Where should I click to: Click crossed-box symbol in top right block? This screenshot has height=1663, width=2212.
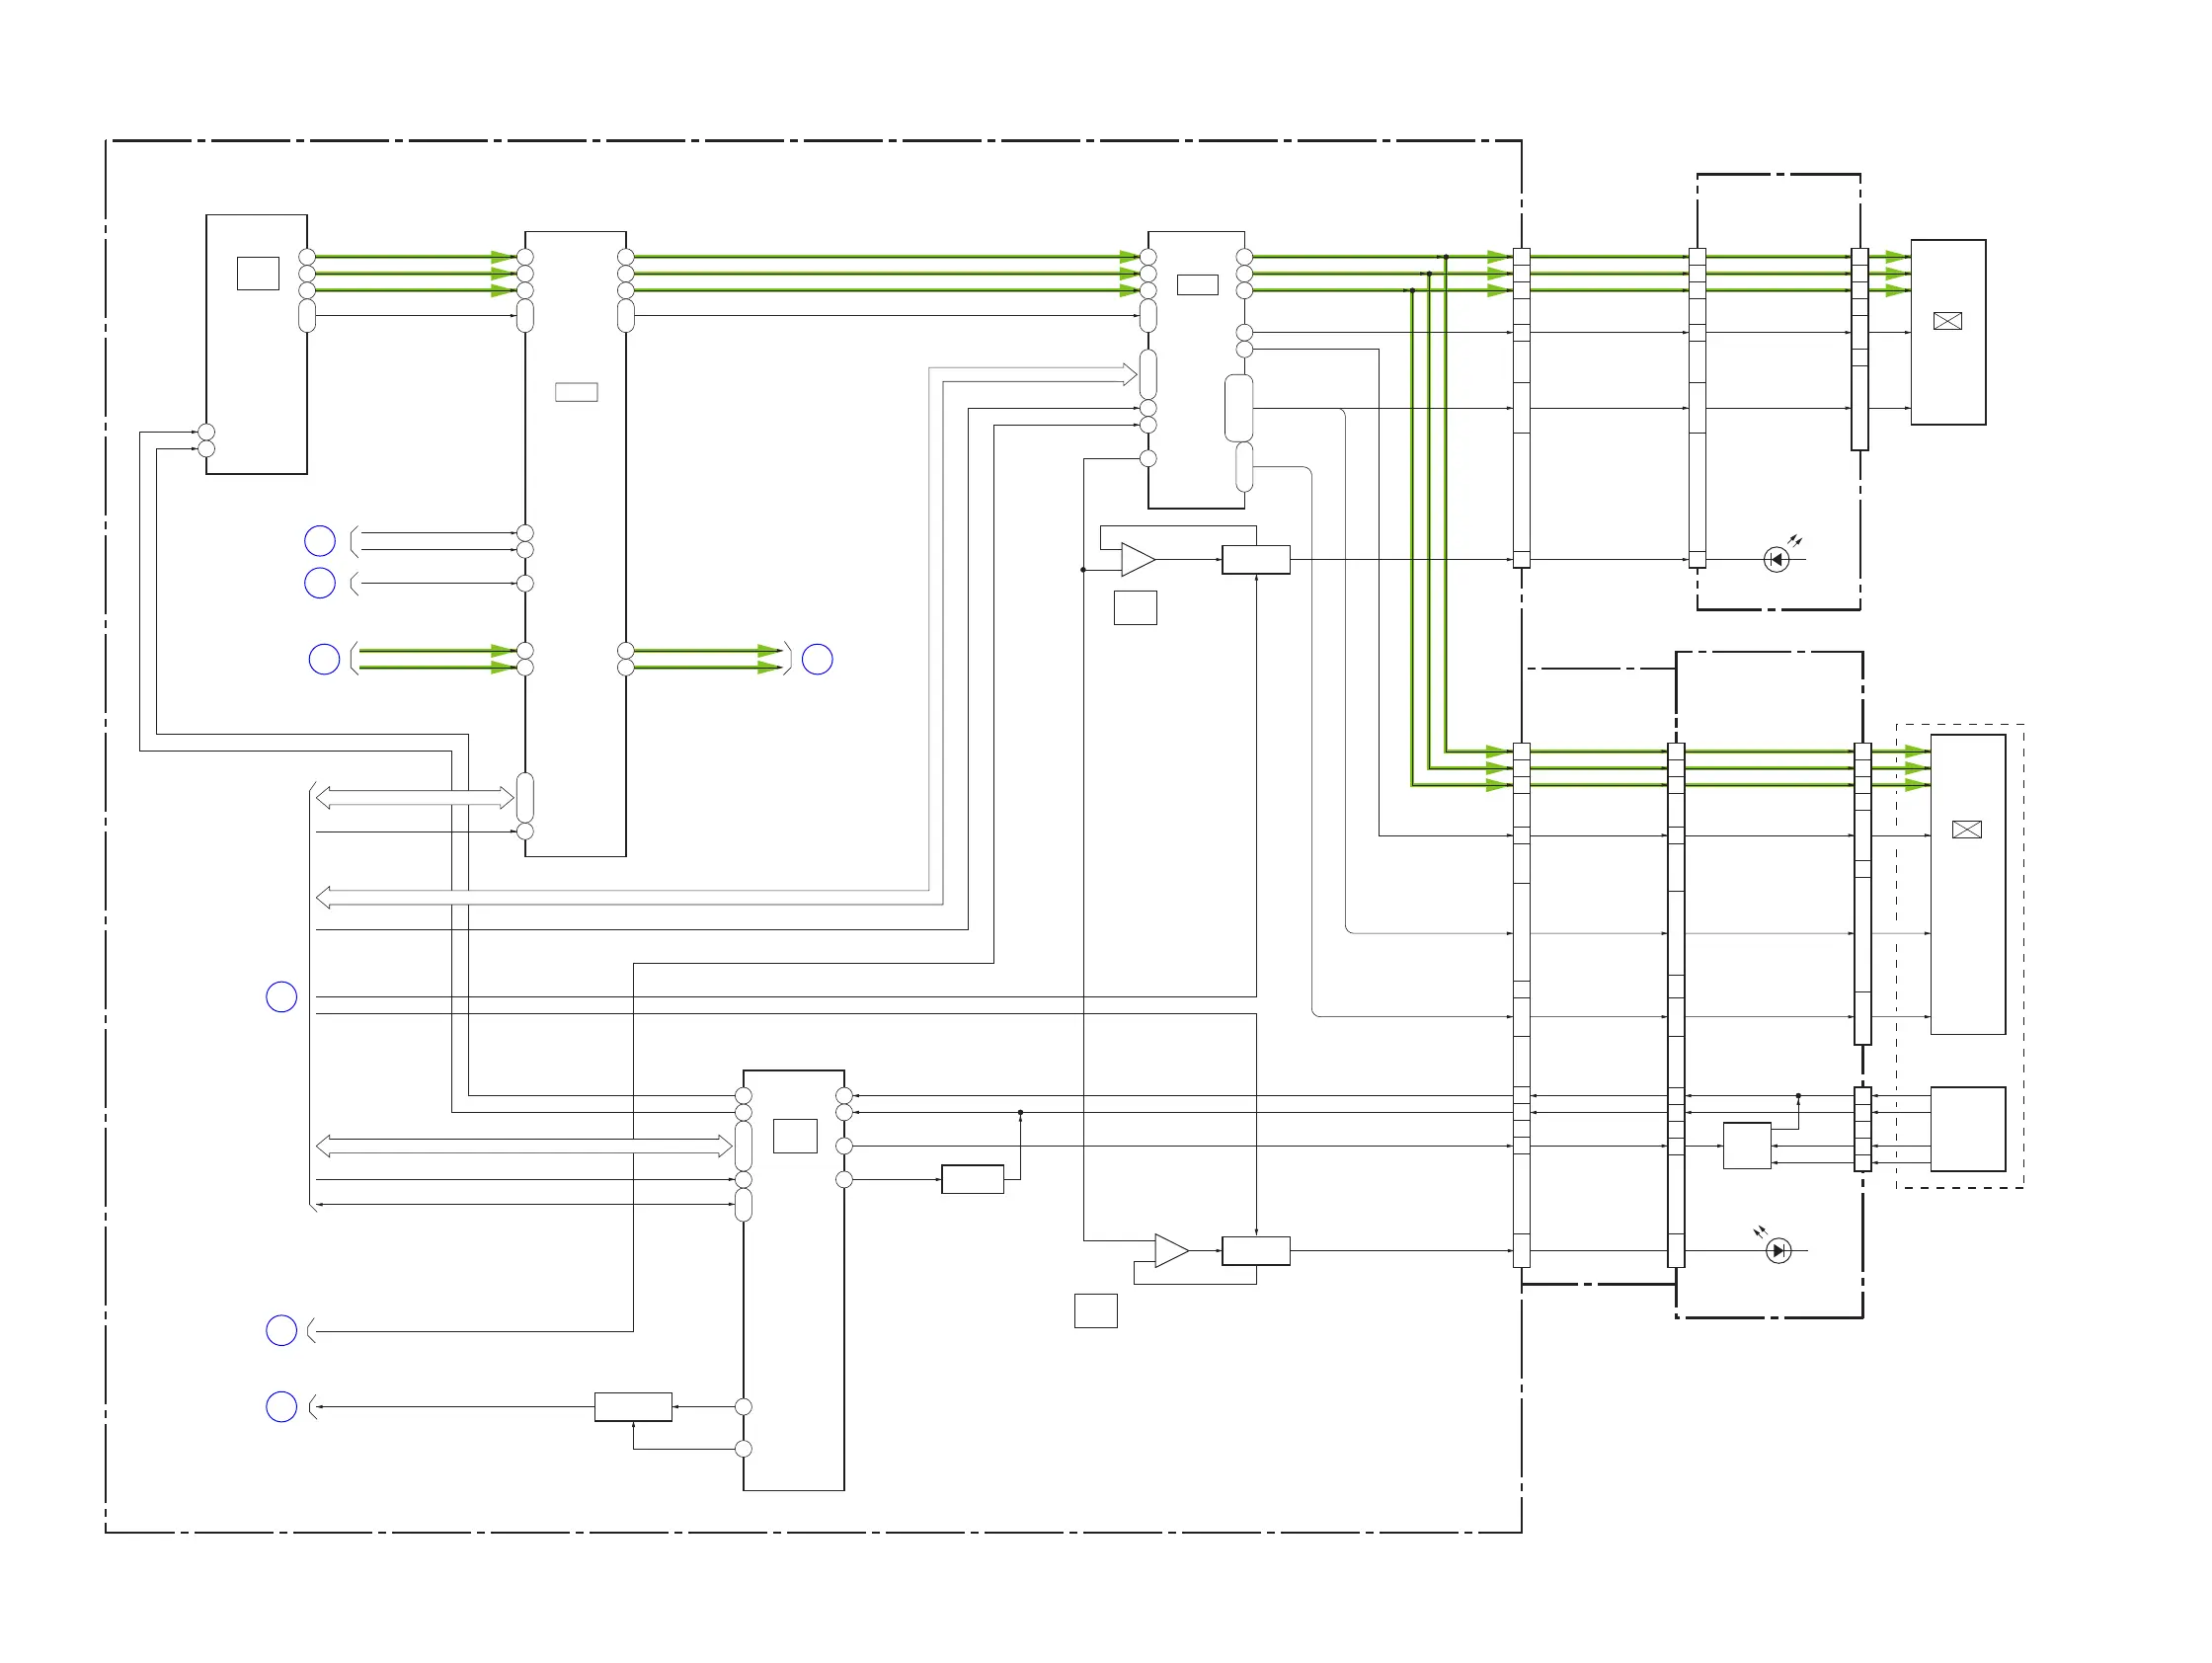click(1947, 321)
